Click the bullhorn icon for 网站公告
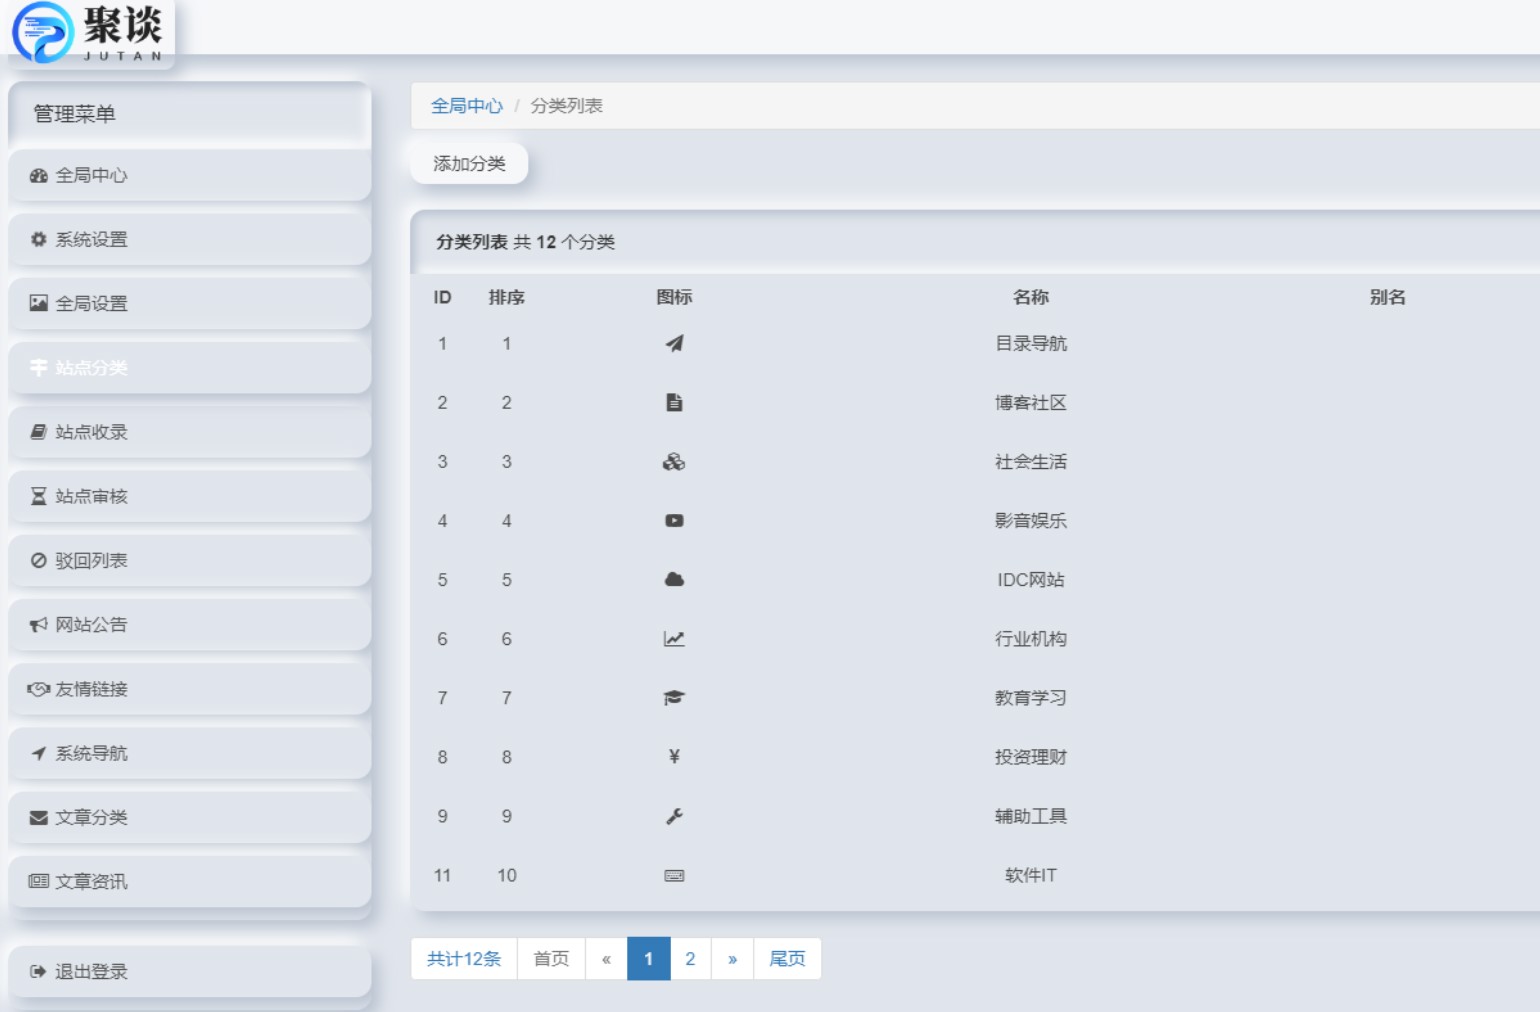This screenshot has width=1540, height=1012. pos(37,624)
